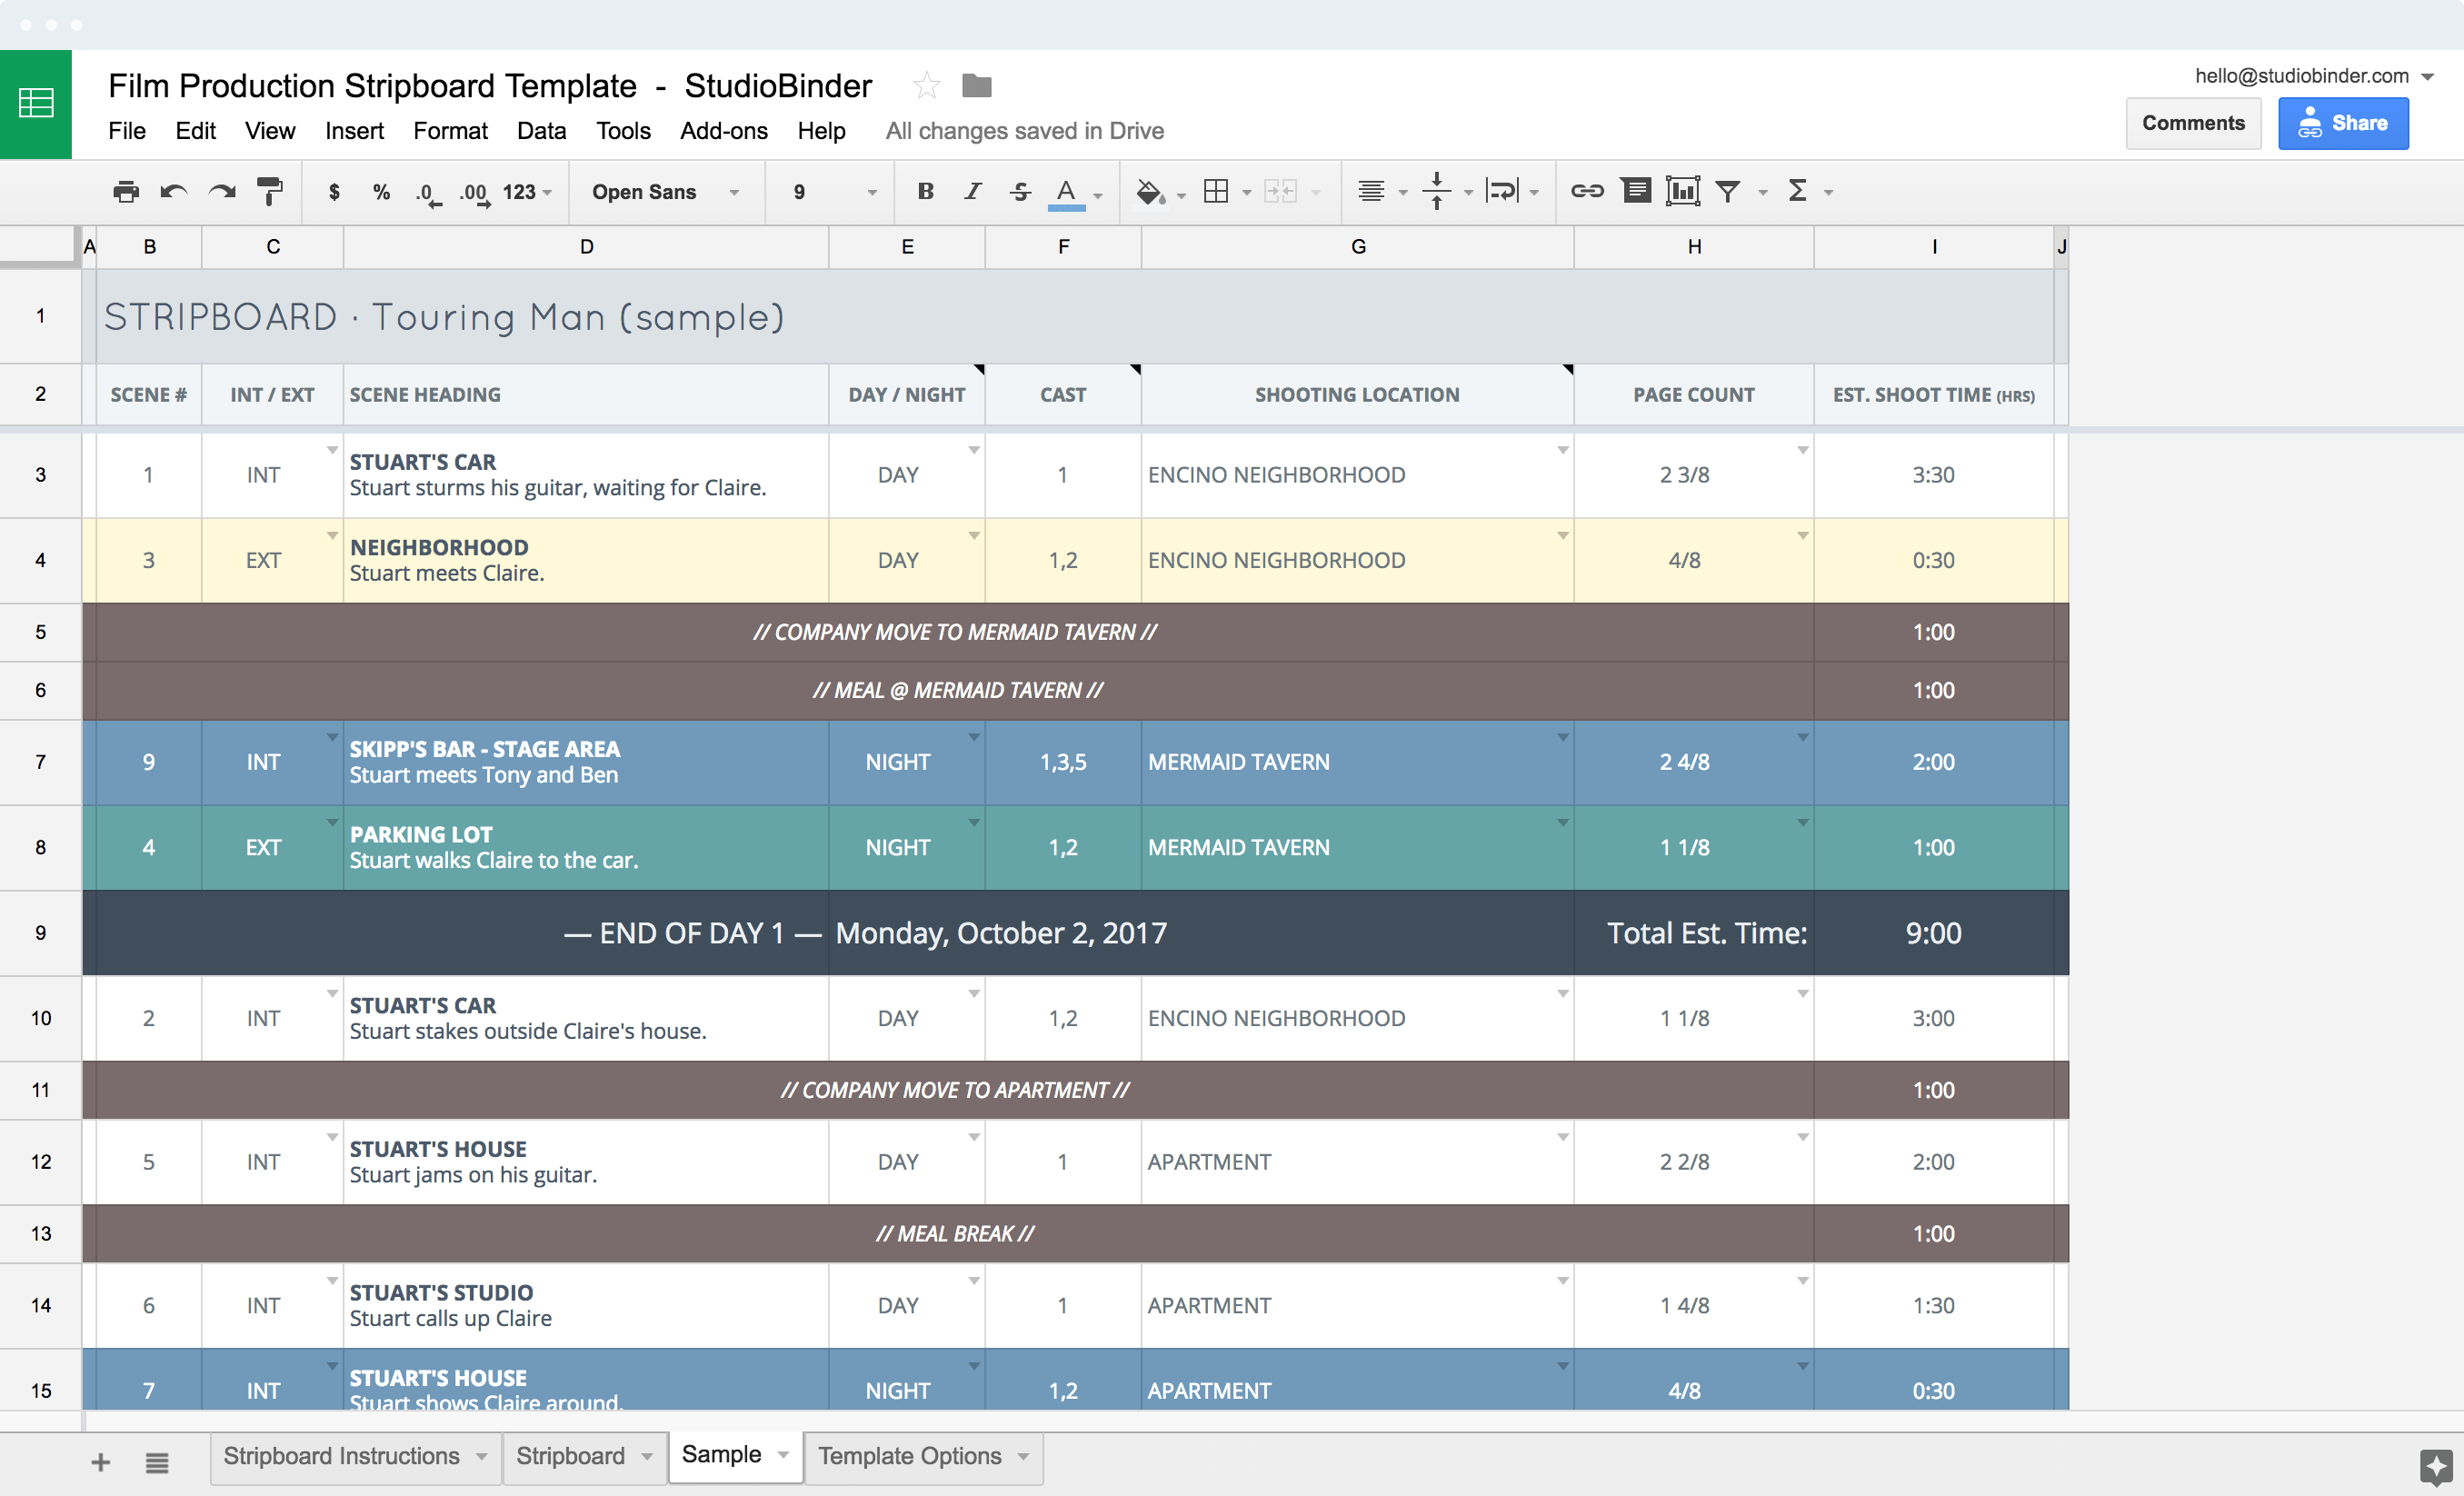Click the font color dropdown arrow
This screenshot has height=1496, width=2464.
click(x=1098, y=192)
